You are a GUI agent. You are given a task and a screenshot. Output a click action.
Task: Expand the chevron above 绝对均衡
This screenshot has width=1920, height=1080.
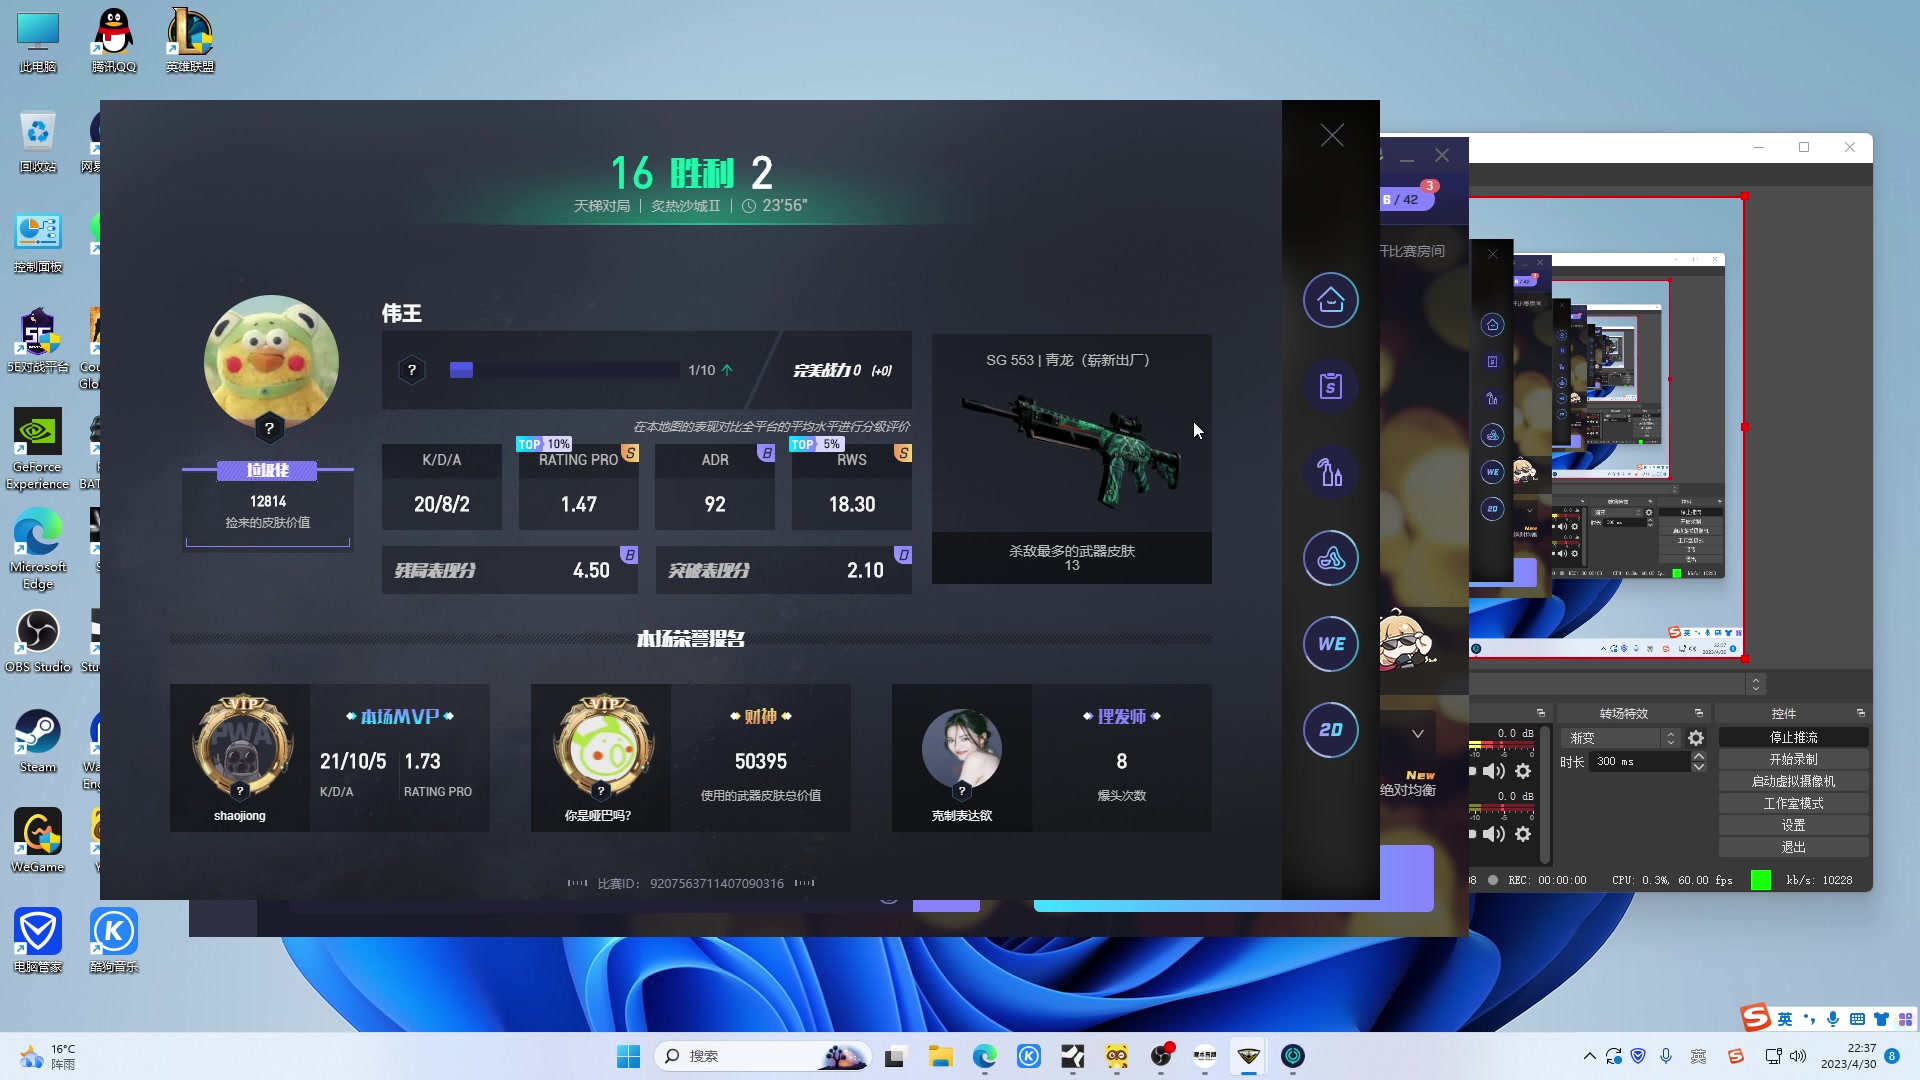(1417, 734)
